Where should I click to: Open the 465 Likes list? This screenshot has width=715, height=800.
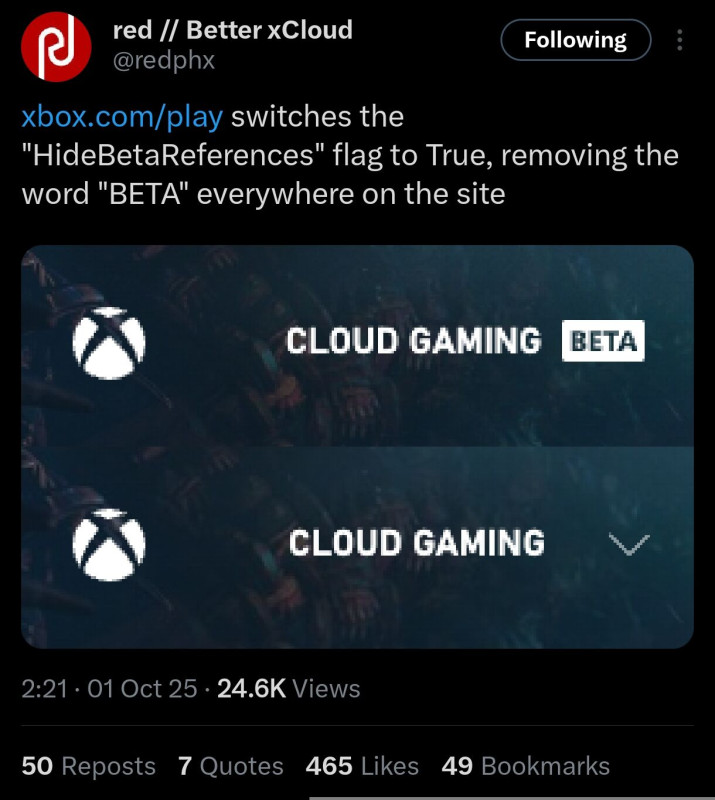tap(362, 766)
